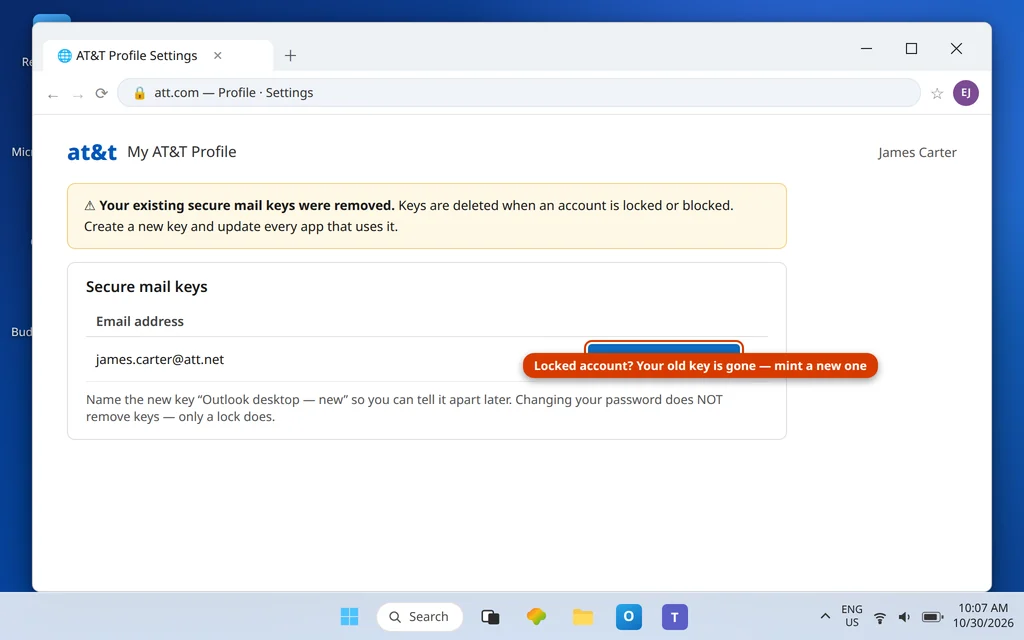This screenshot has width=1024, height=640.
Task: Click the James Carter account name
Action: pos(917,152)
